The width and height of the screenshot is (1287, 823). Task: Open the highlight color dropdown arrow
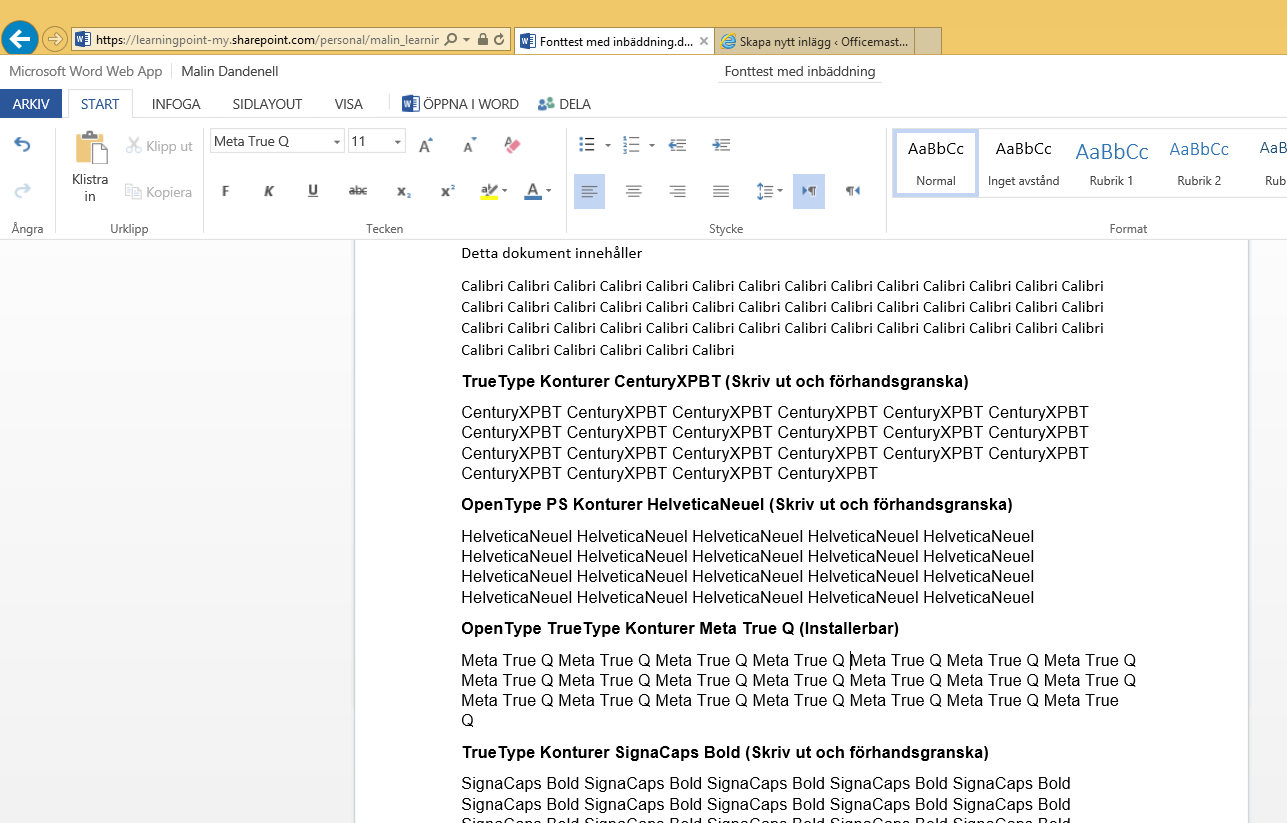[505, 191]
